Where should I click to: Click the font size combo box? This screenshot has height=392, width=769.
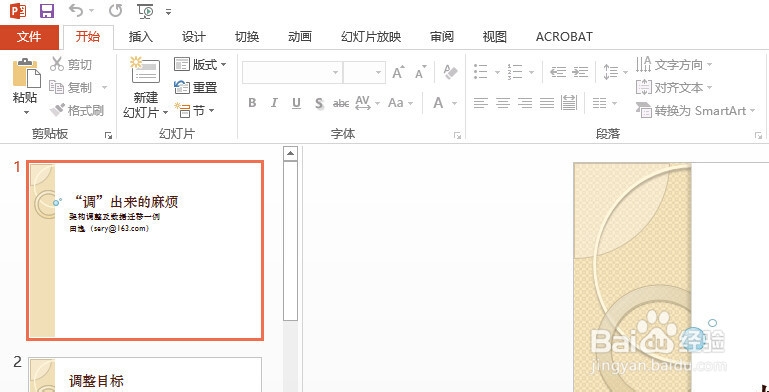(364, 73)
